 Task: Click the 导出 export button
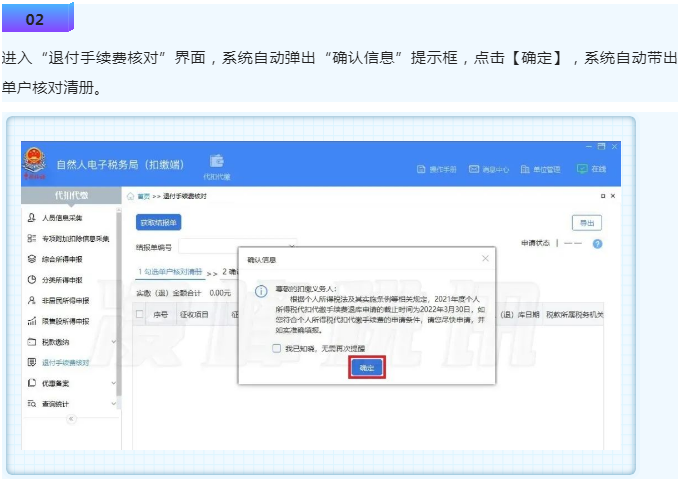tap(587, 223)
